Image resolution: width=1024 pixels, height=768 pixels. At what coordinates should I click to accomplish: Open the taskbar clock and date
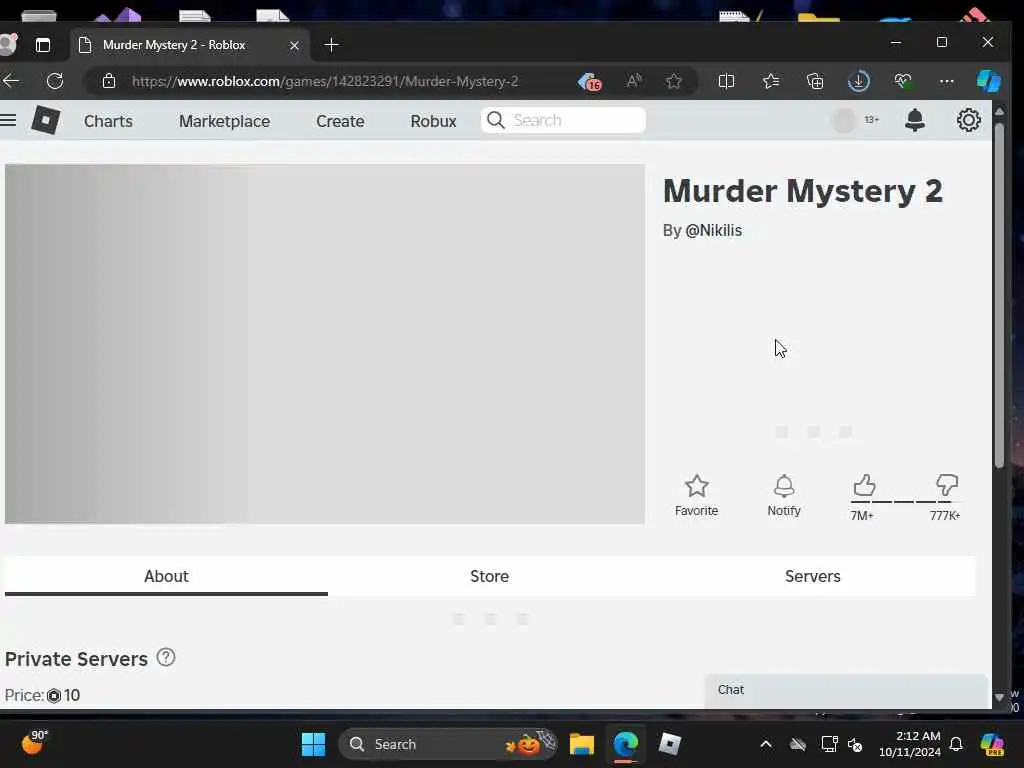[910, 744]
